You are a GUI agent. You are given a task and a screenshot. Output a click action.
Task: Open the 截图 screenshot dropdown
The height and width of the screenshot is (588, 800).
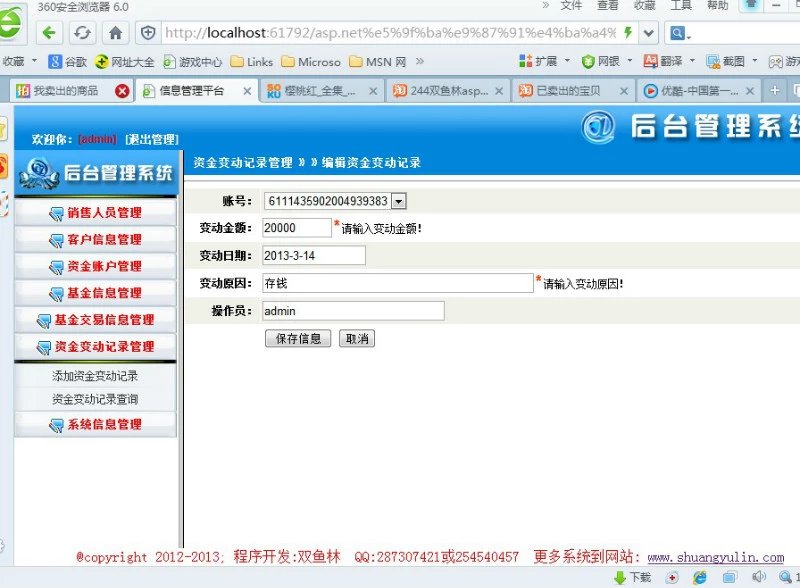click(x=732, y=61)
